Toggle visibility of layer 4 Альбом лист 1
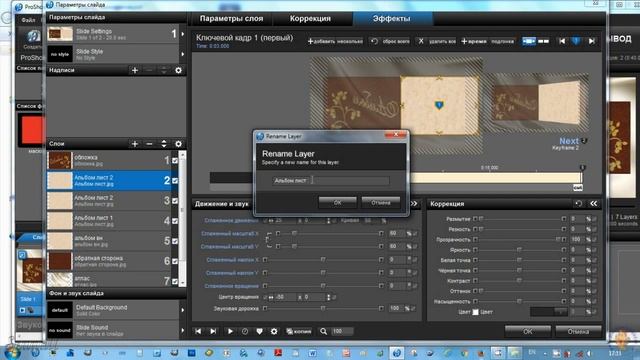This screenshot has height=360, width=640. click(175, 221)
